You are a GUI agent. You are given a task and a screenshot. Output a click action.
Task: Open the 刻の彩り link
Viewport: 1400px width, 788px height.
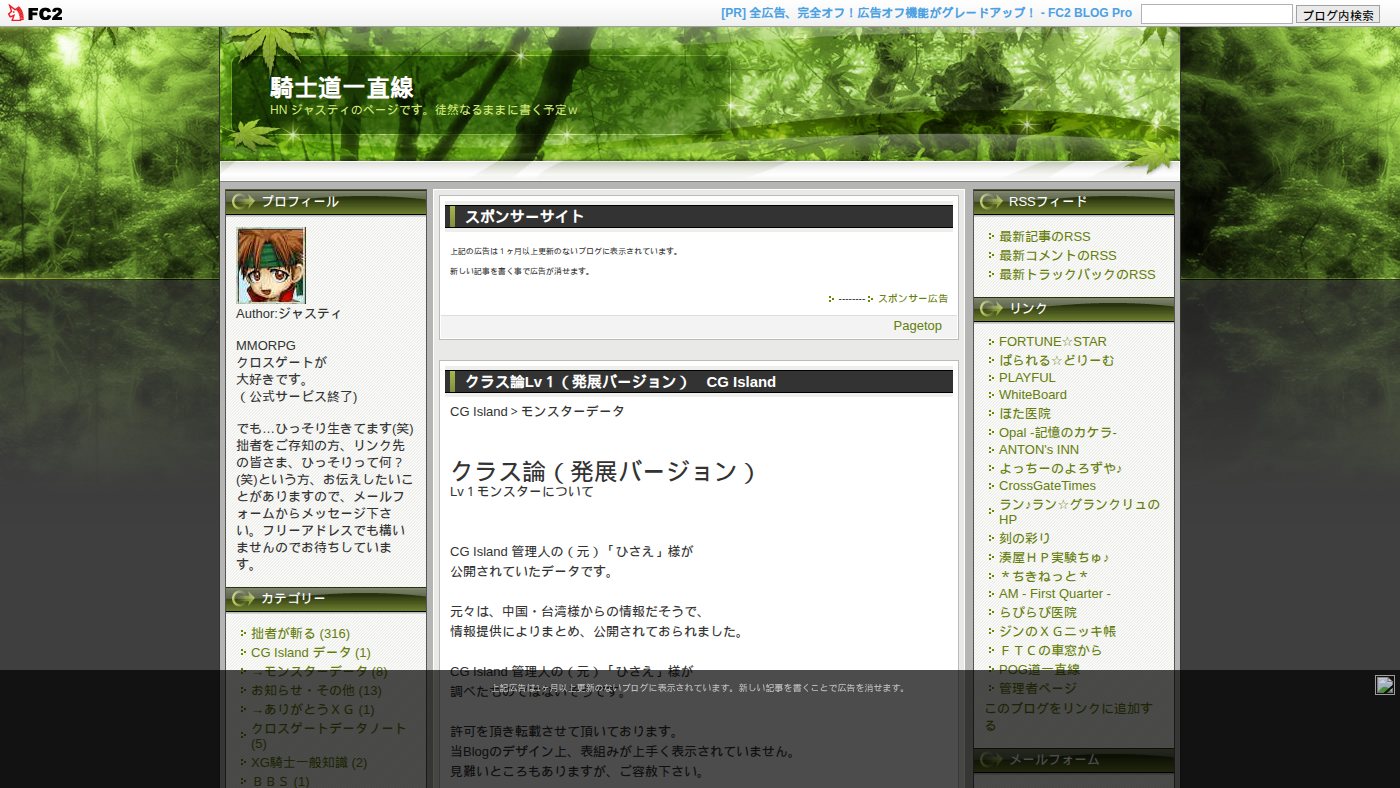point(1025,538)
